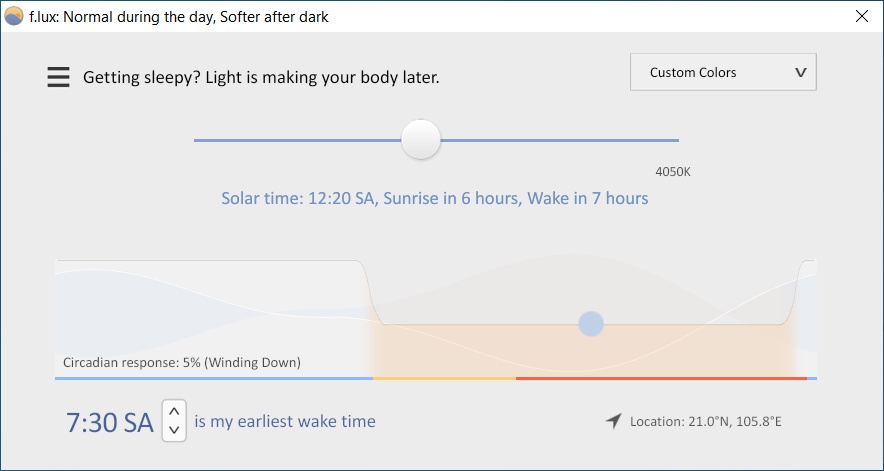
Task: Close the f.lux window
Action: click(861, 16)
